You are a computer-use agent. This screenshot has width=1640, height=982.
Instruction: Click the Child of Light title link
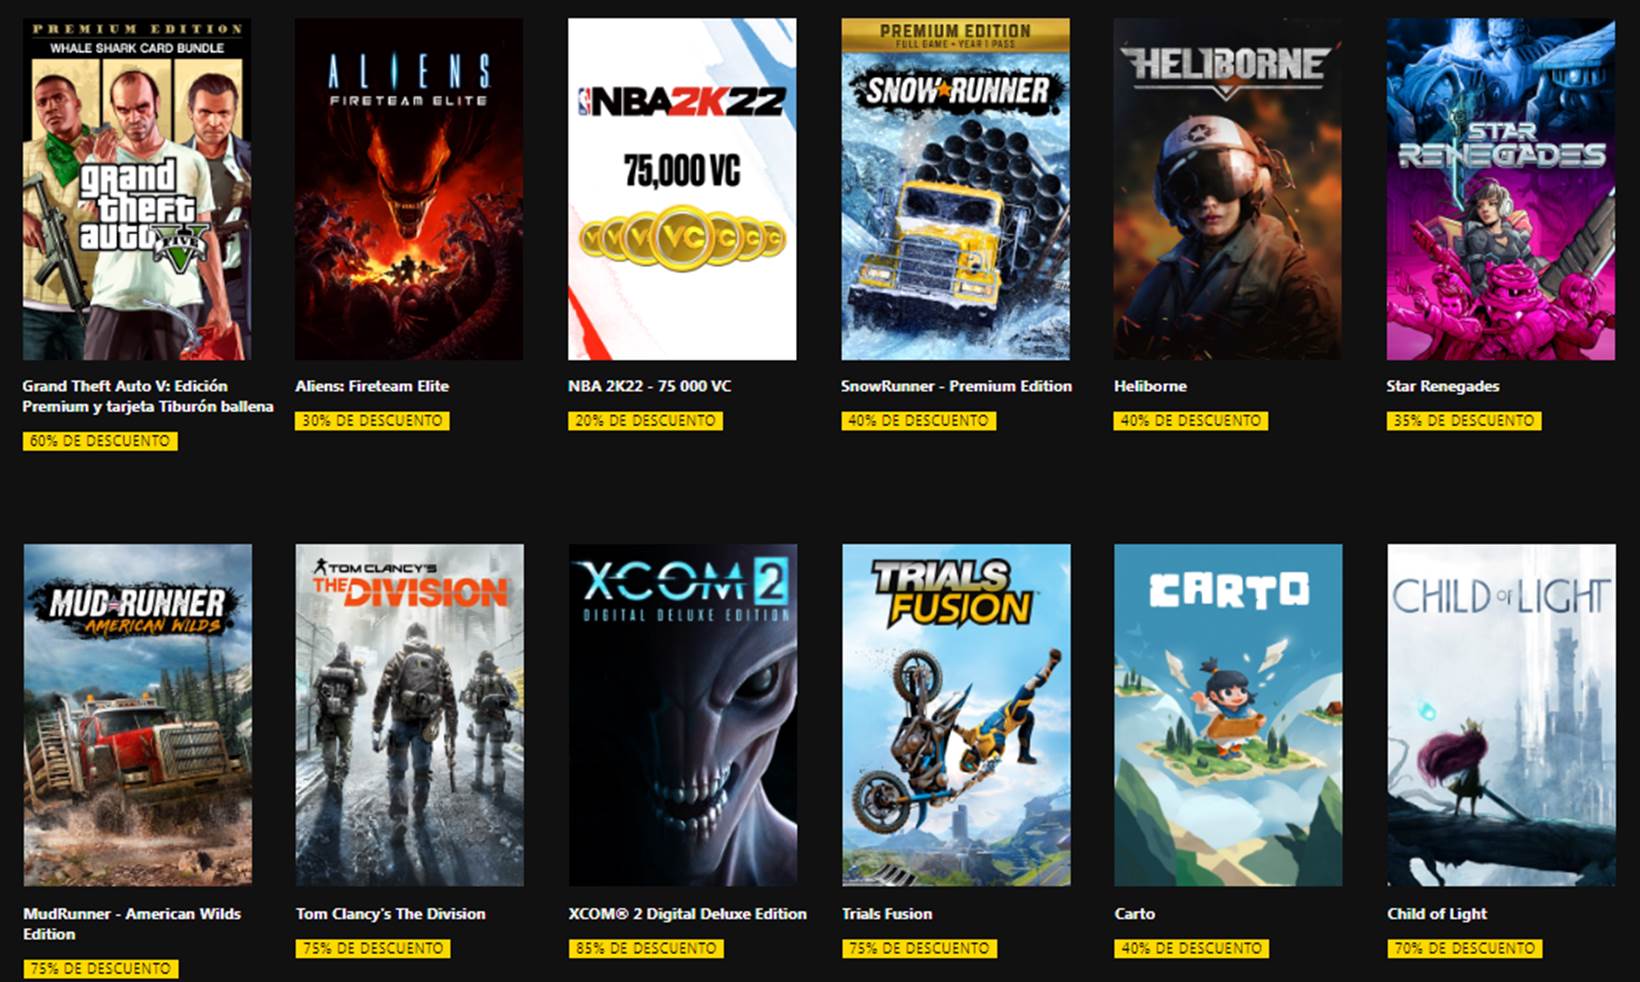pyautogui.click(x=1436, y=914)
